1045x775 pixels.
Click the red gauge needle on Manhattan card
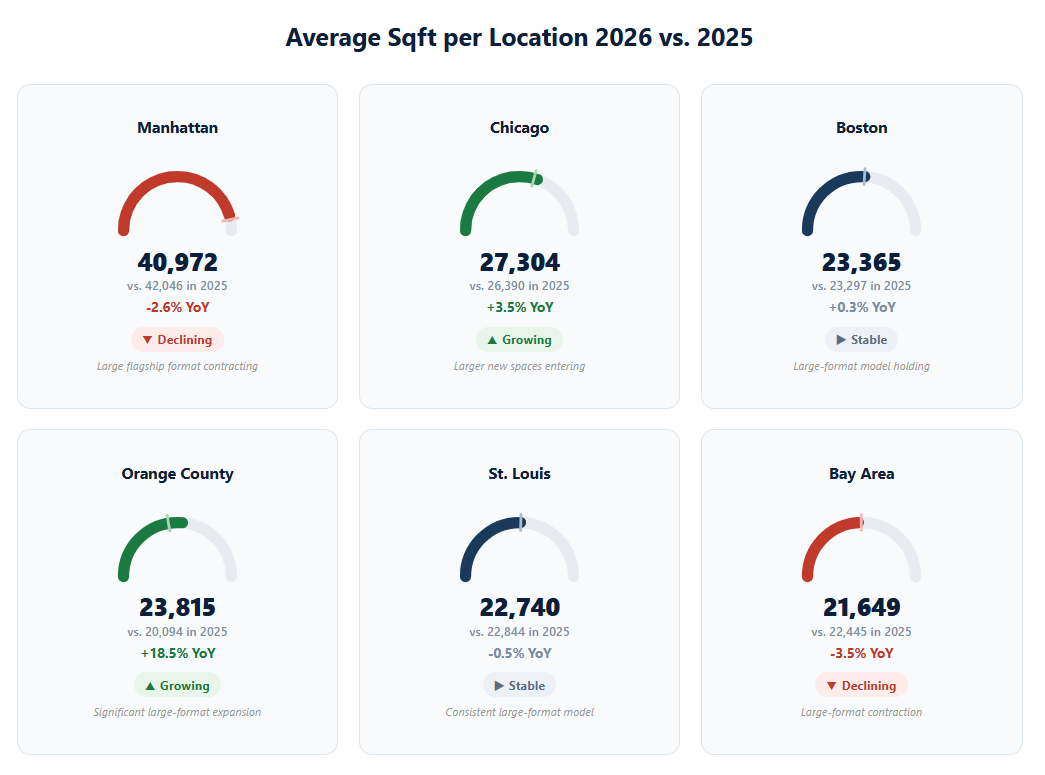coord(231,222)
